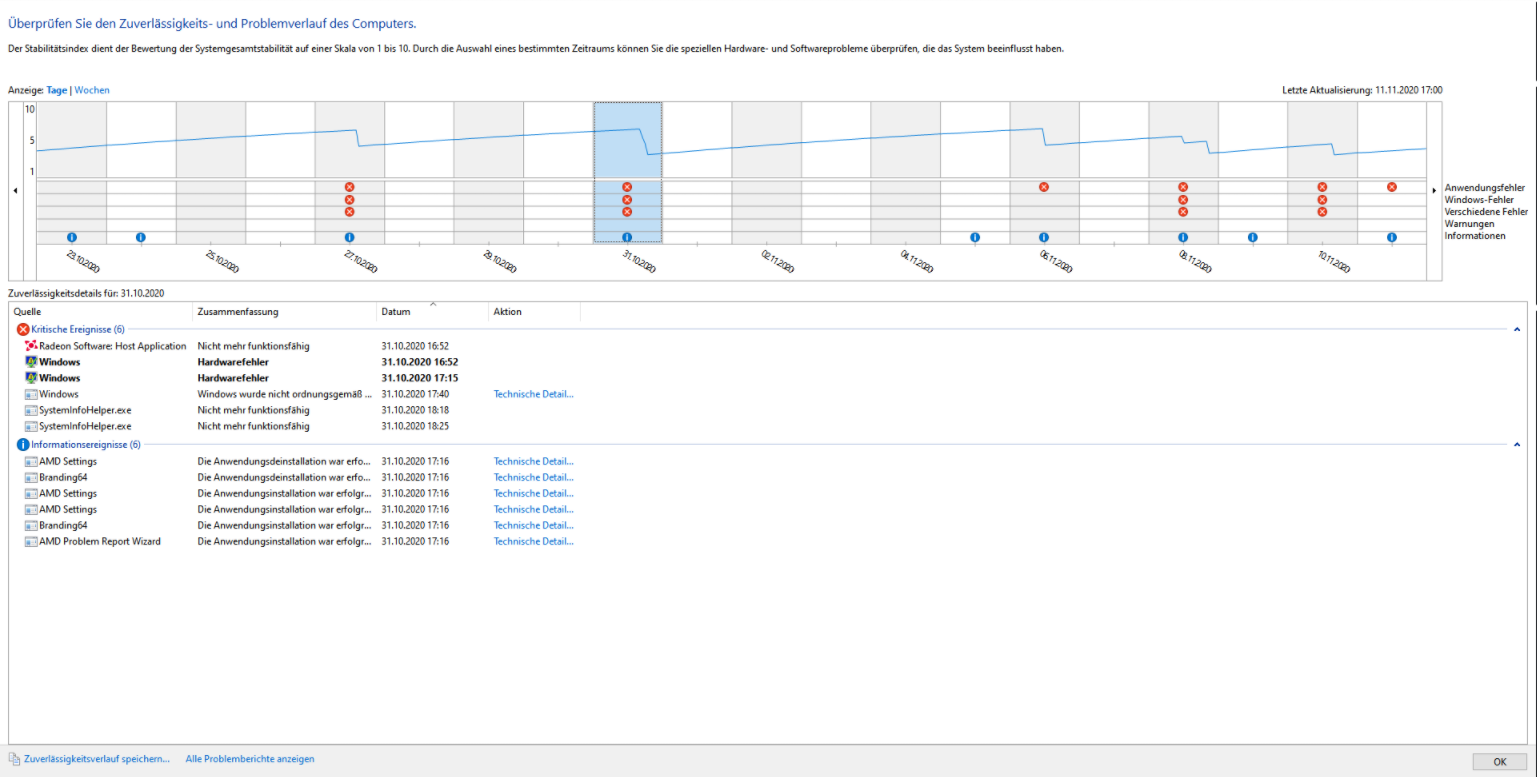The width and height of the screenshot is (1537, 777).
Task: Click the AMD Problem Report Wizard icon
Action: click(31, 541)
